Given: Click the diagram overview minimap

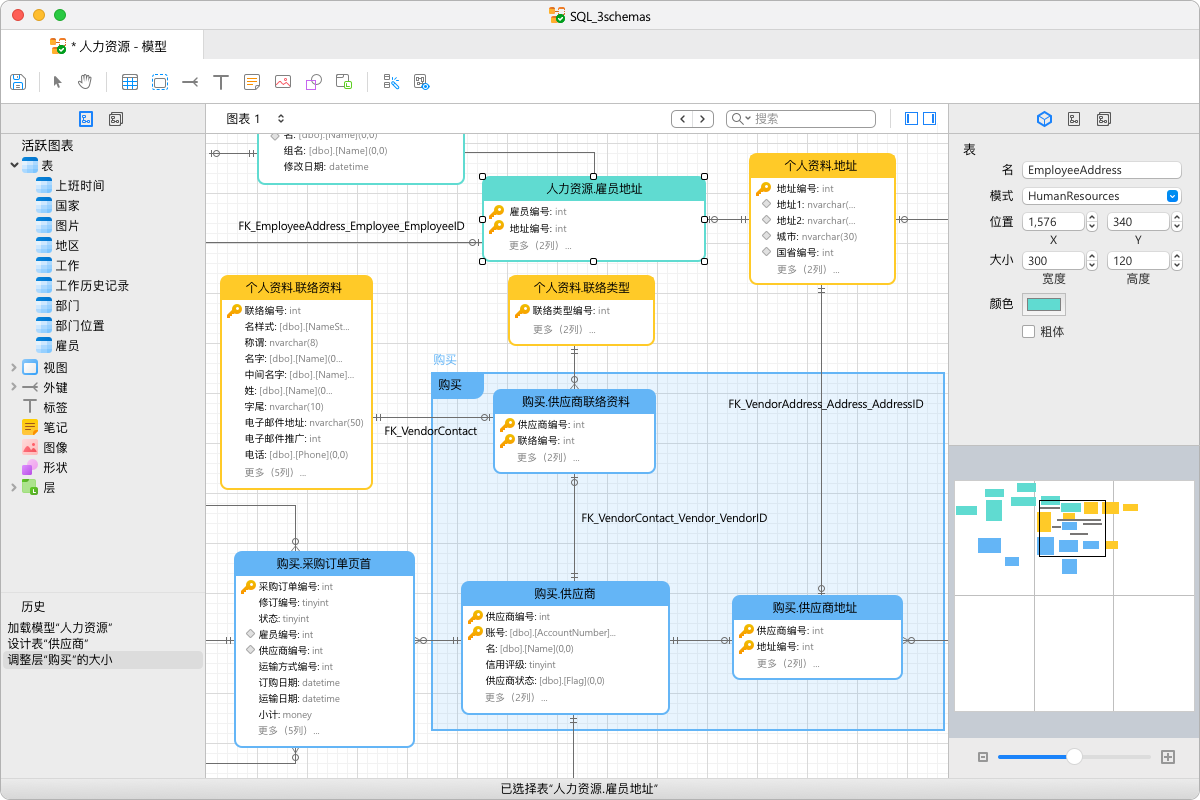Looking at the screenshot, I should 1073,596.
